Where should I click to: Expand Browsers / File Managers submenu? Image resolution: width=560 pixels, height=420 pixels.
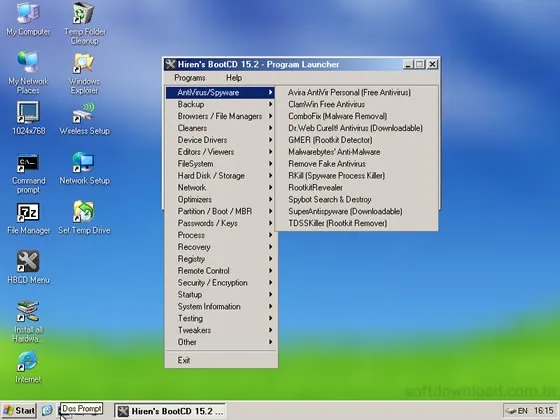point(220,116)
